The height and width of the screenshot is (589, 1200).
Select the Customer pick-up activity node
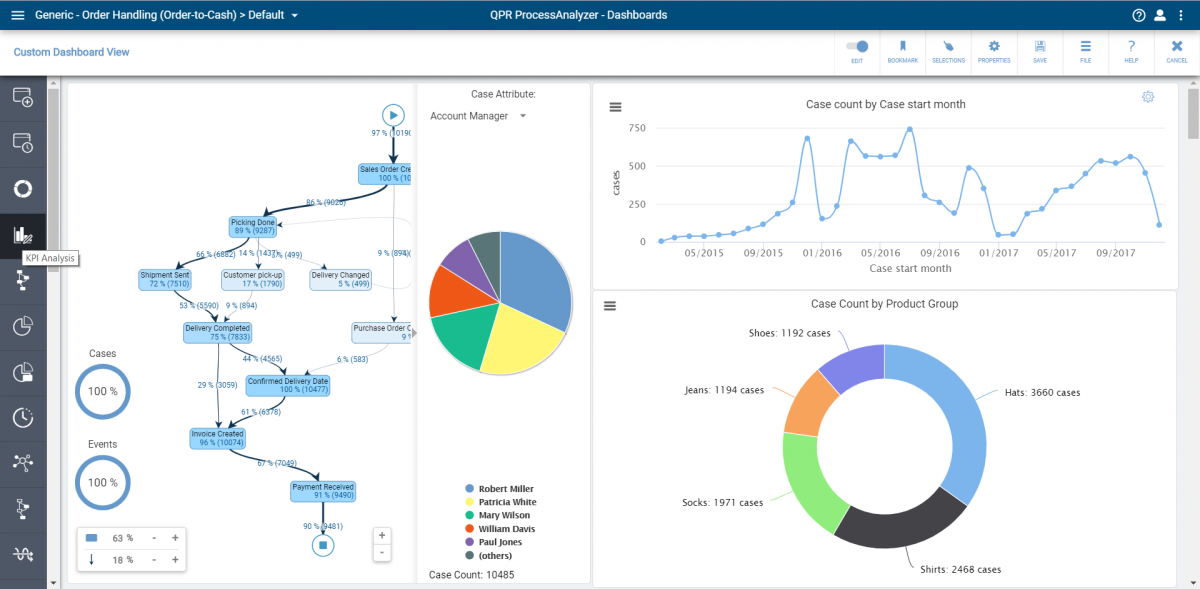253,279
